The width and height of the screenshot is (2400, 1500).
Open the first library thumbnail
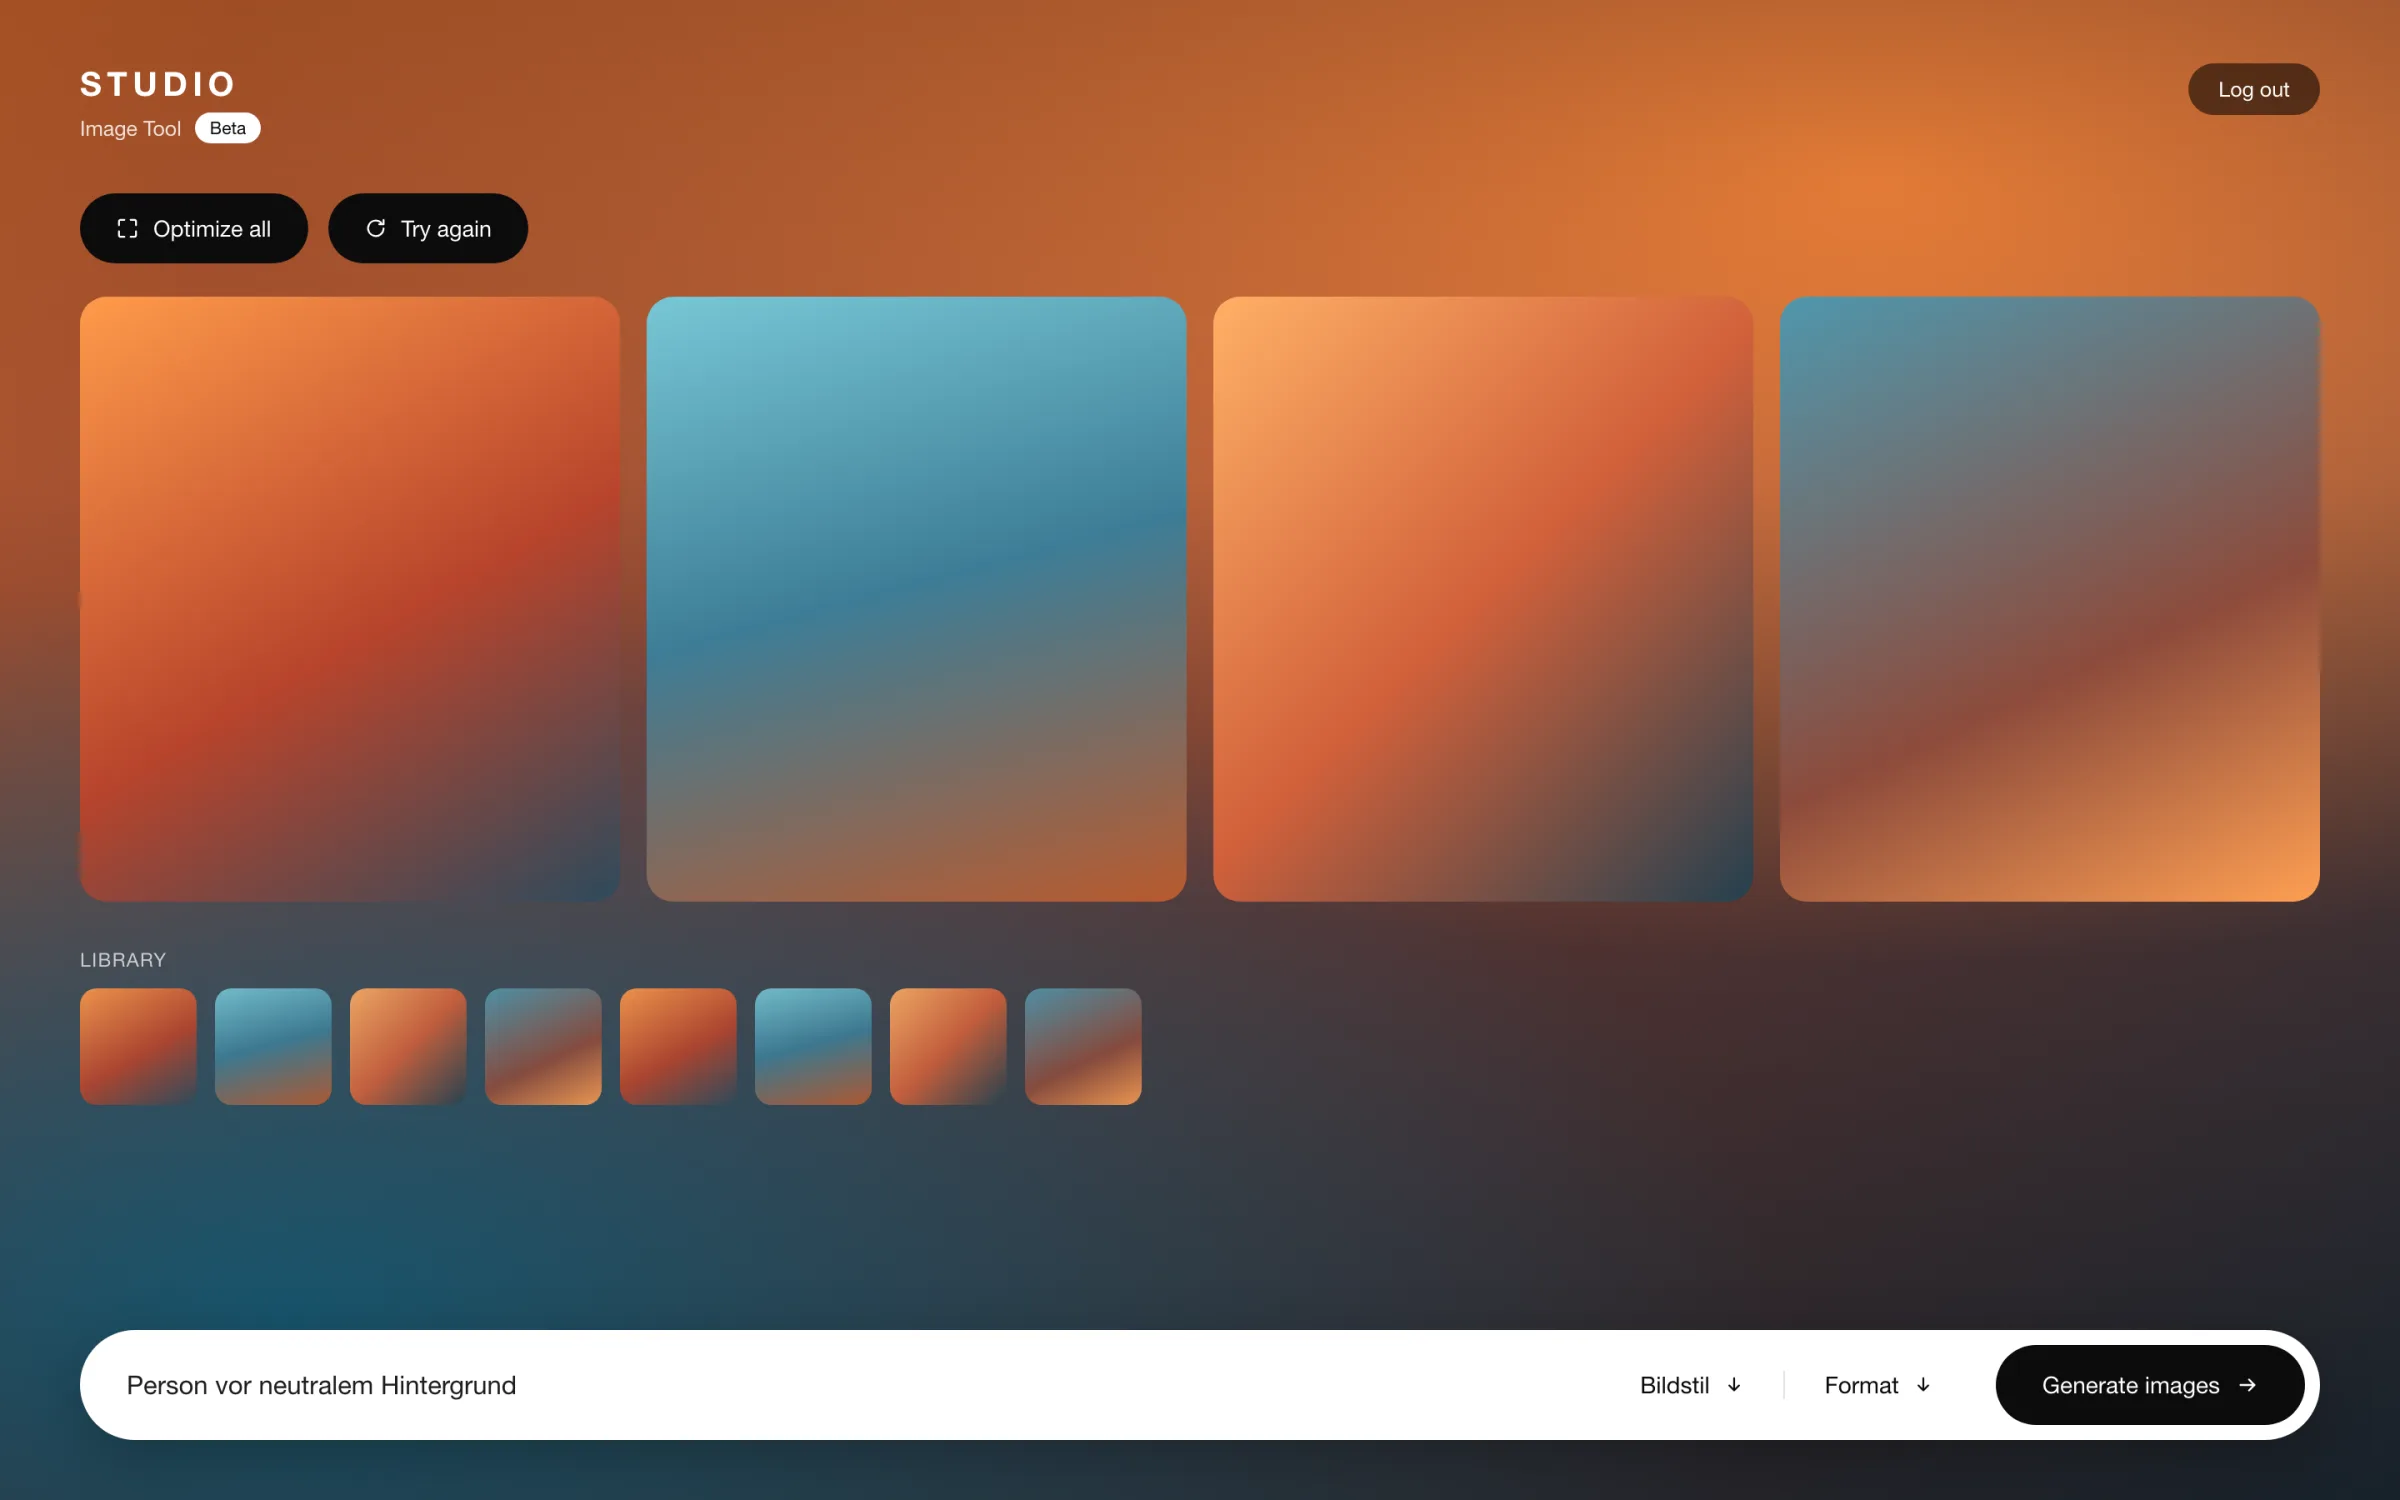(x=138, y=1046)
